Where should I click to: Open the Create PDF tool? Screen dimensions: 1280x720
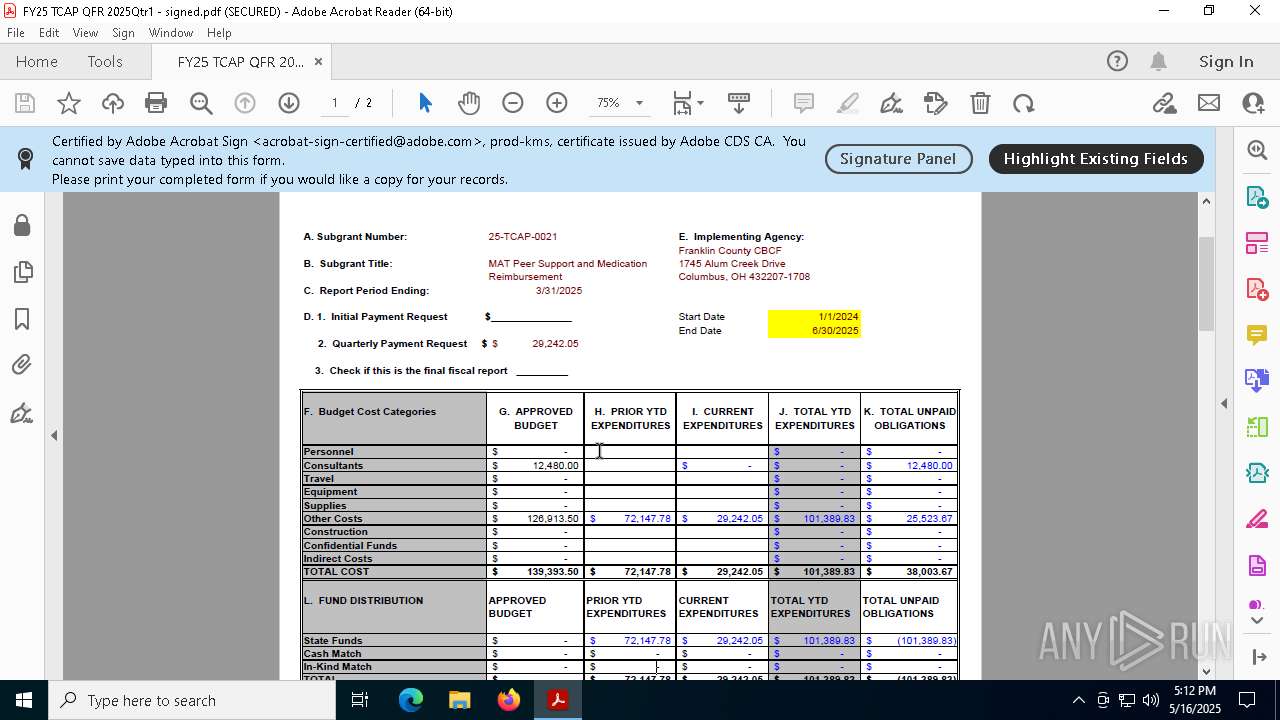pyautogui.click(x=1257, y=289)
